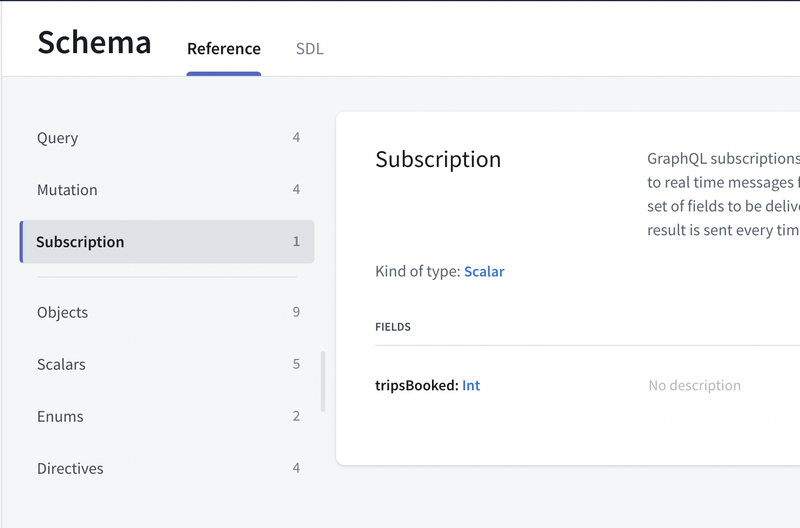Switch to the SDL tab
Screen dimensions: 800x528
(x=309, y=49)
